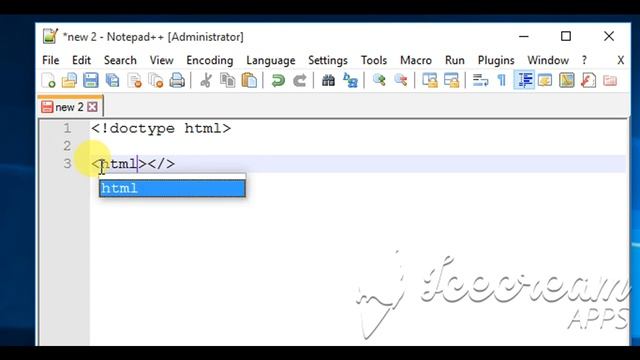Open the Search menu
The image size is (640, 360).
click(120, 60)
